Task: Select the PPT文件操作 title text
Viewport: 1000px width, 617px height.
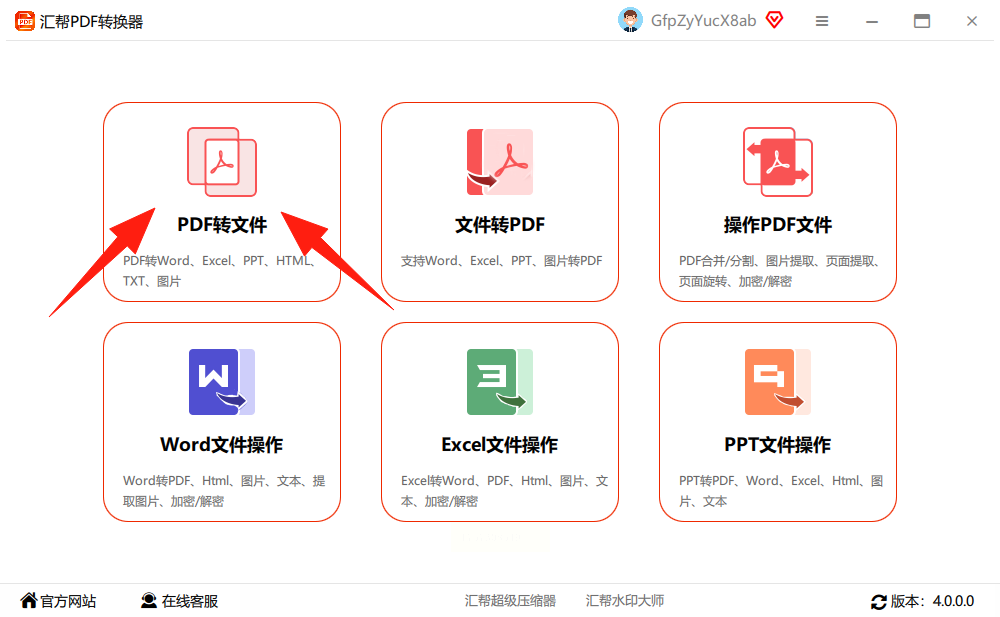Action: click(x=778, y=445)
